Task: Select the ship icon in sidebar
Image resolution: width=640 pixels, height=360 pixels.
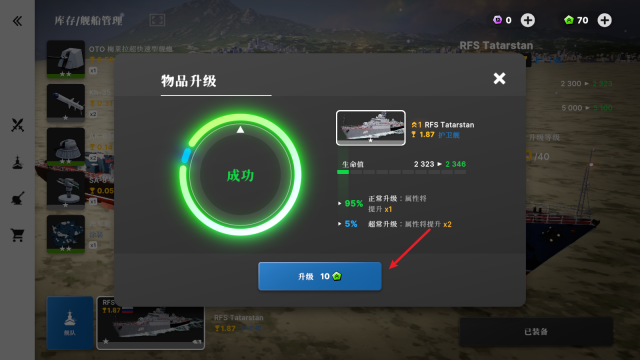Action: (x=17, y=162)
